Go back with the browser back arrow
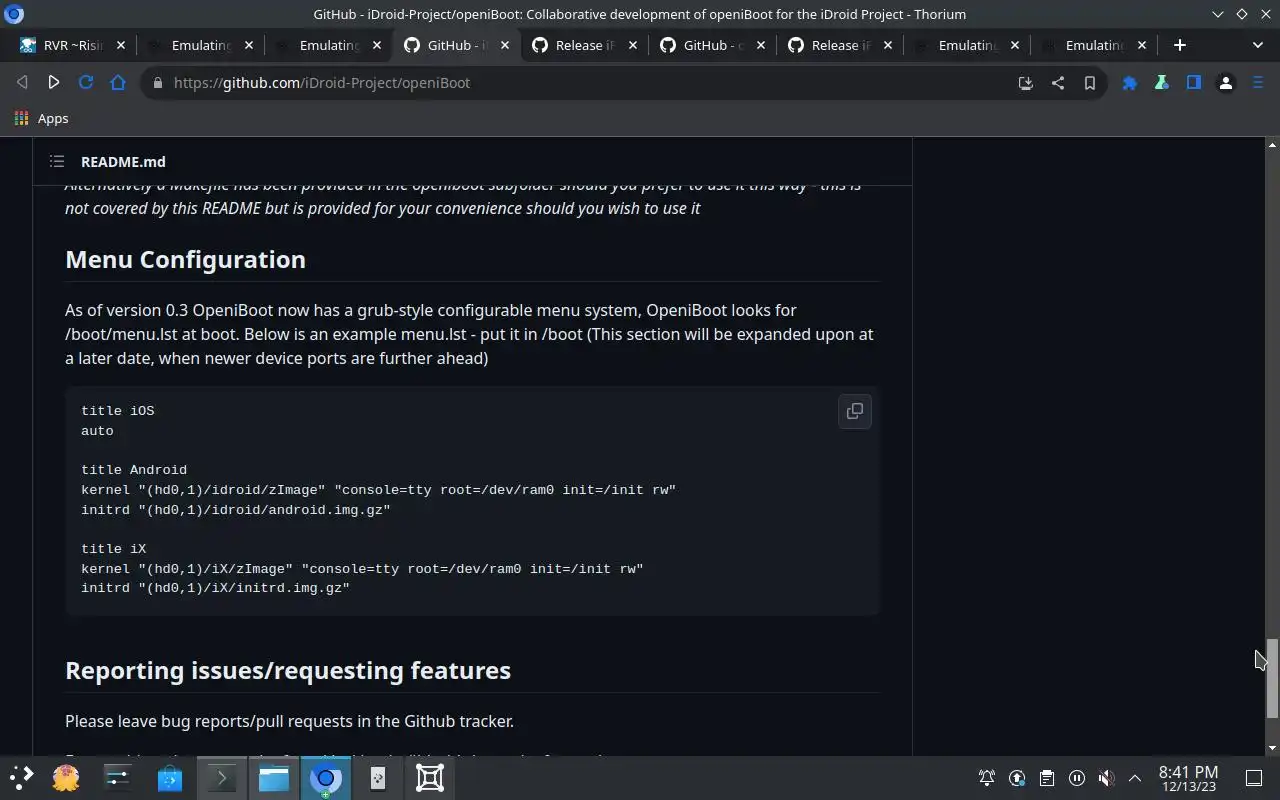Screen dimensions: 1280x800 click(22, 83)
